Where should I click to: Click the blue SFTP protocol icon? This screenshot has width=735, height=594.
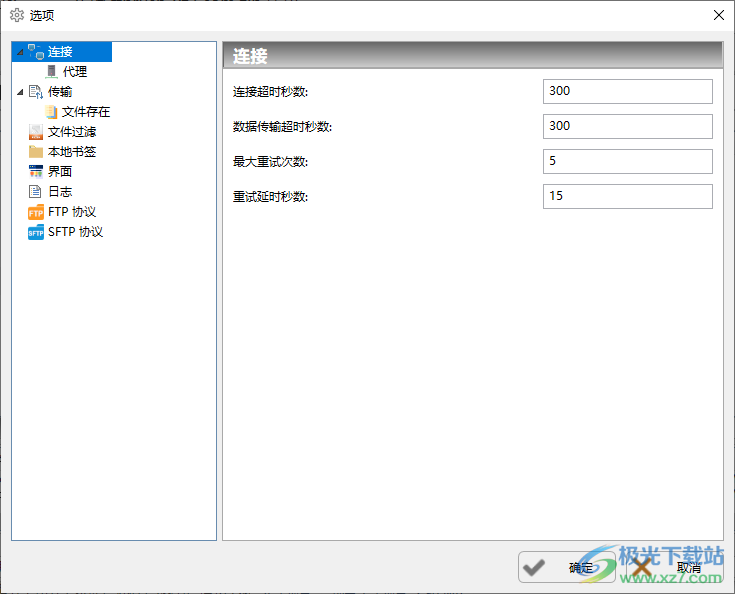[x=36, y=232]
